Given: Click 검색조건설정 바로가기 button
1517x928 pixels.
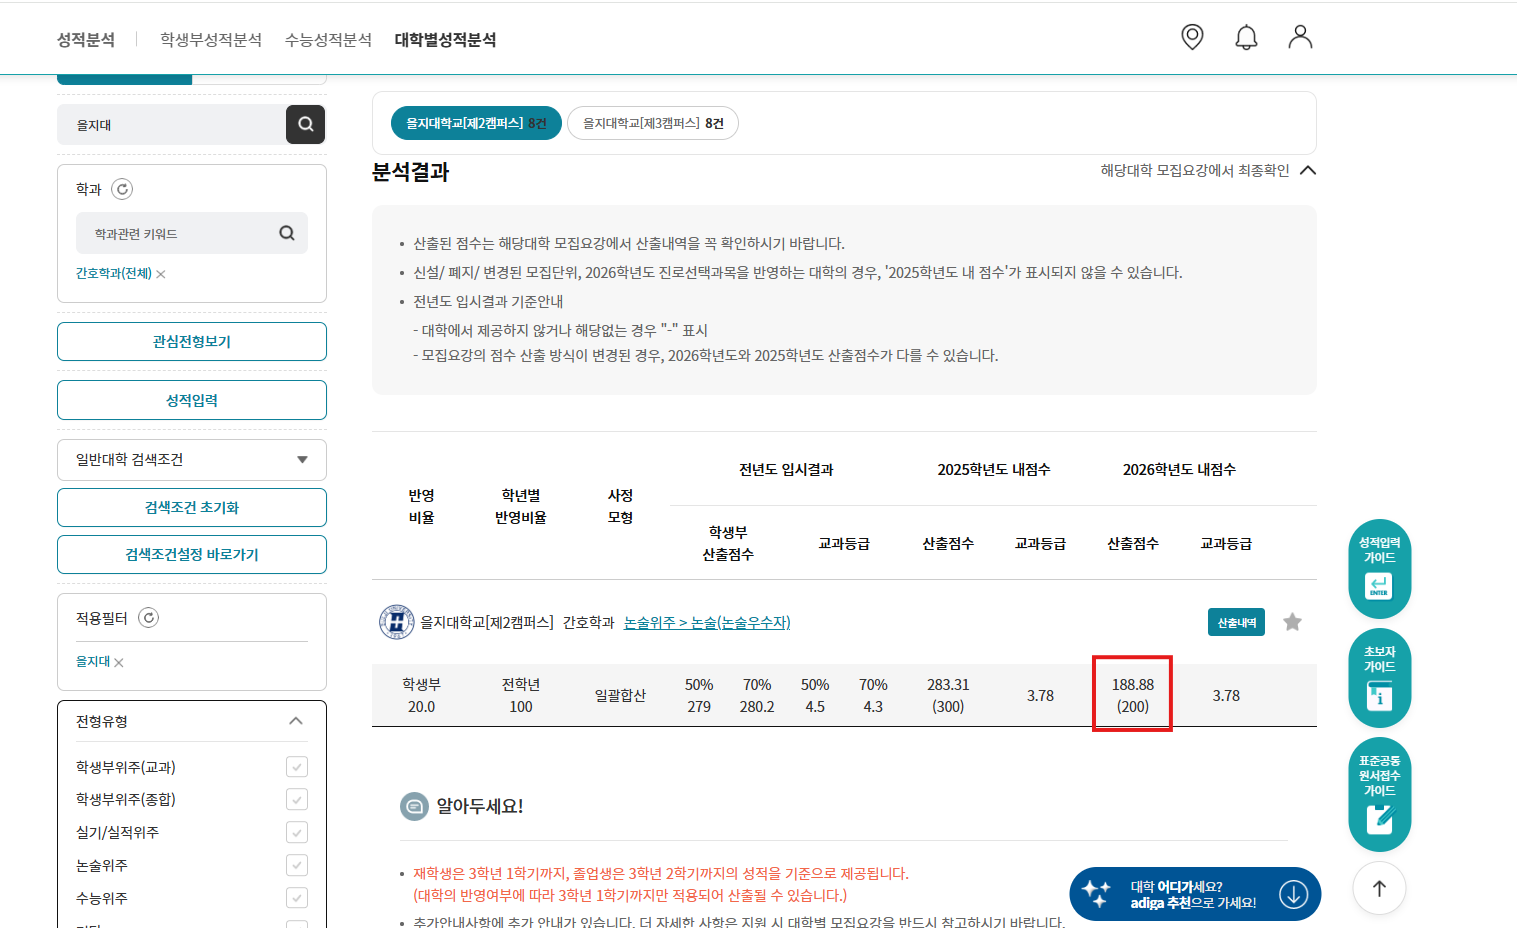Looking at the screenshot, I should pyautogui.click(x=192, y=554).
